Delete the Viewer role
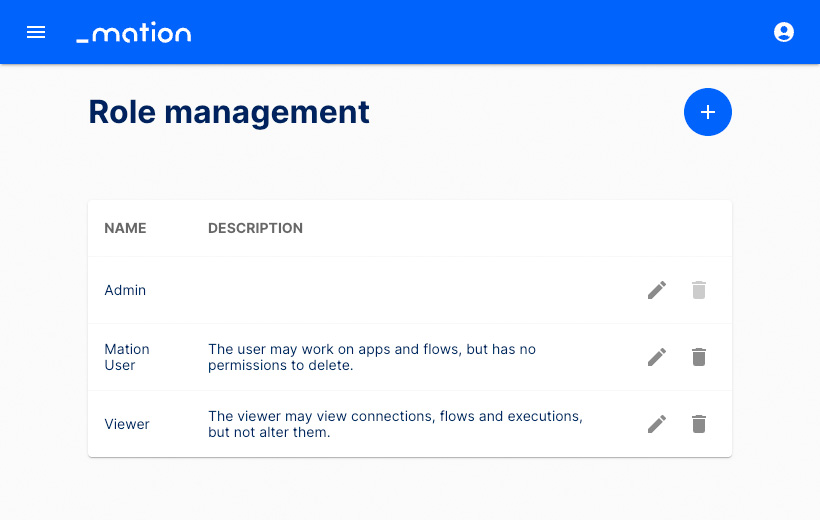The height and width of the screenshot is (520, 820). click(699, 424)
